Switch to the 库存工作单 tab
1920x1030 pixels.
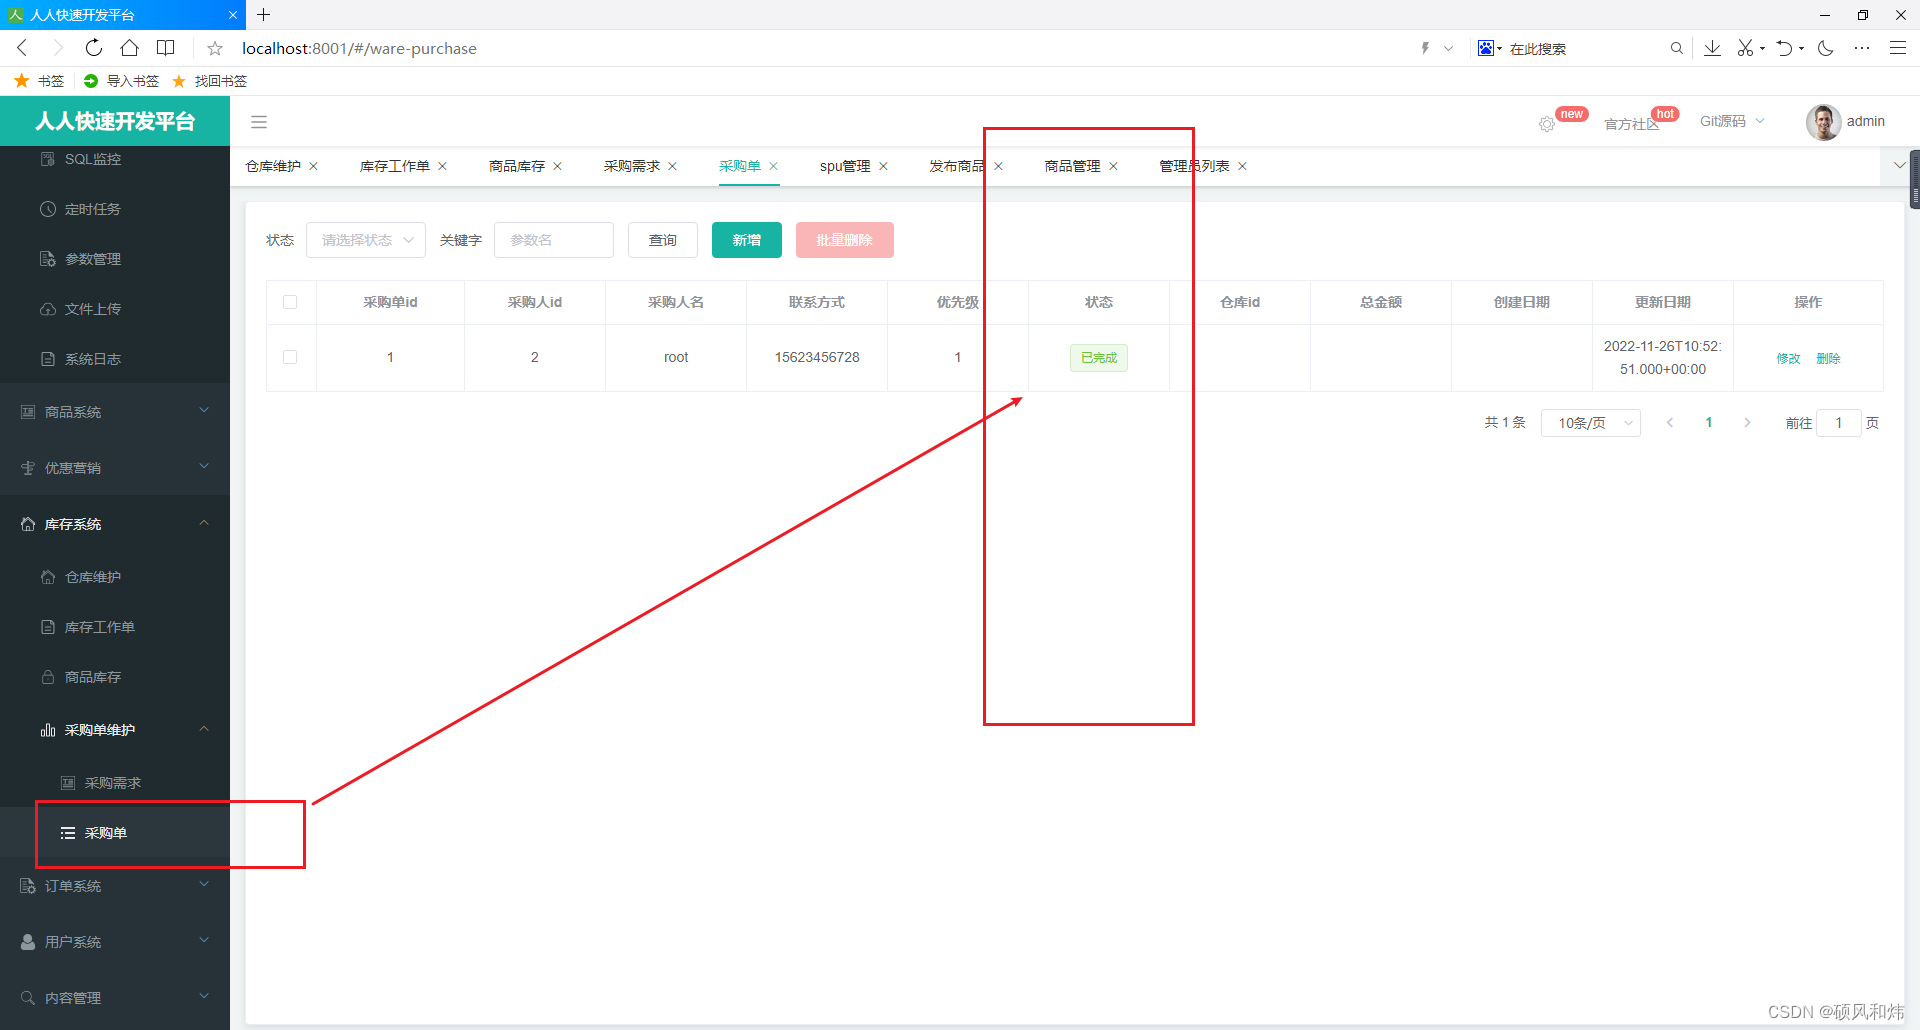click(395, 166)
